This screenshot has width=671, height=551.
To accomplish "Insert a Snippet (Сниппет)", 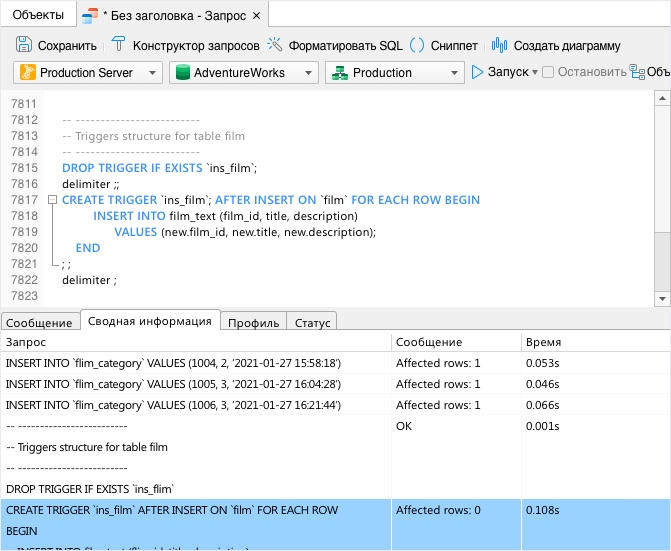I will [417, 46].
